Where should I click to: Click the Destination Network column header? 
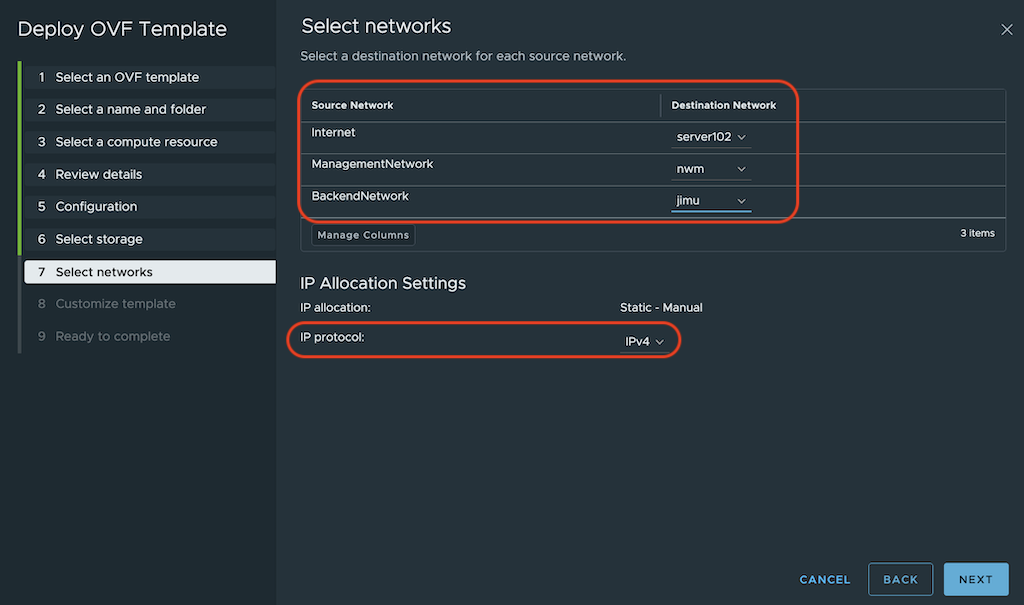[724, 105]
